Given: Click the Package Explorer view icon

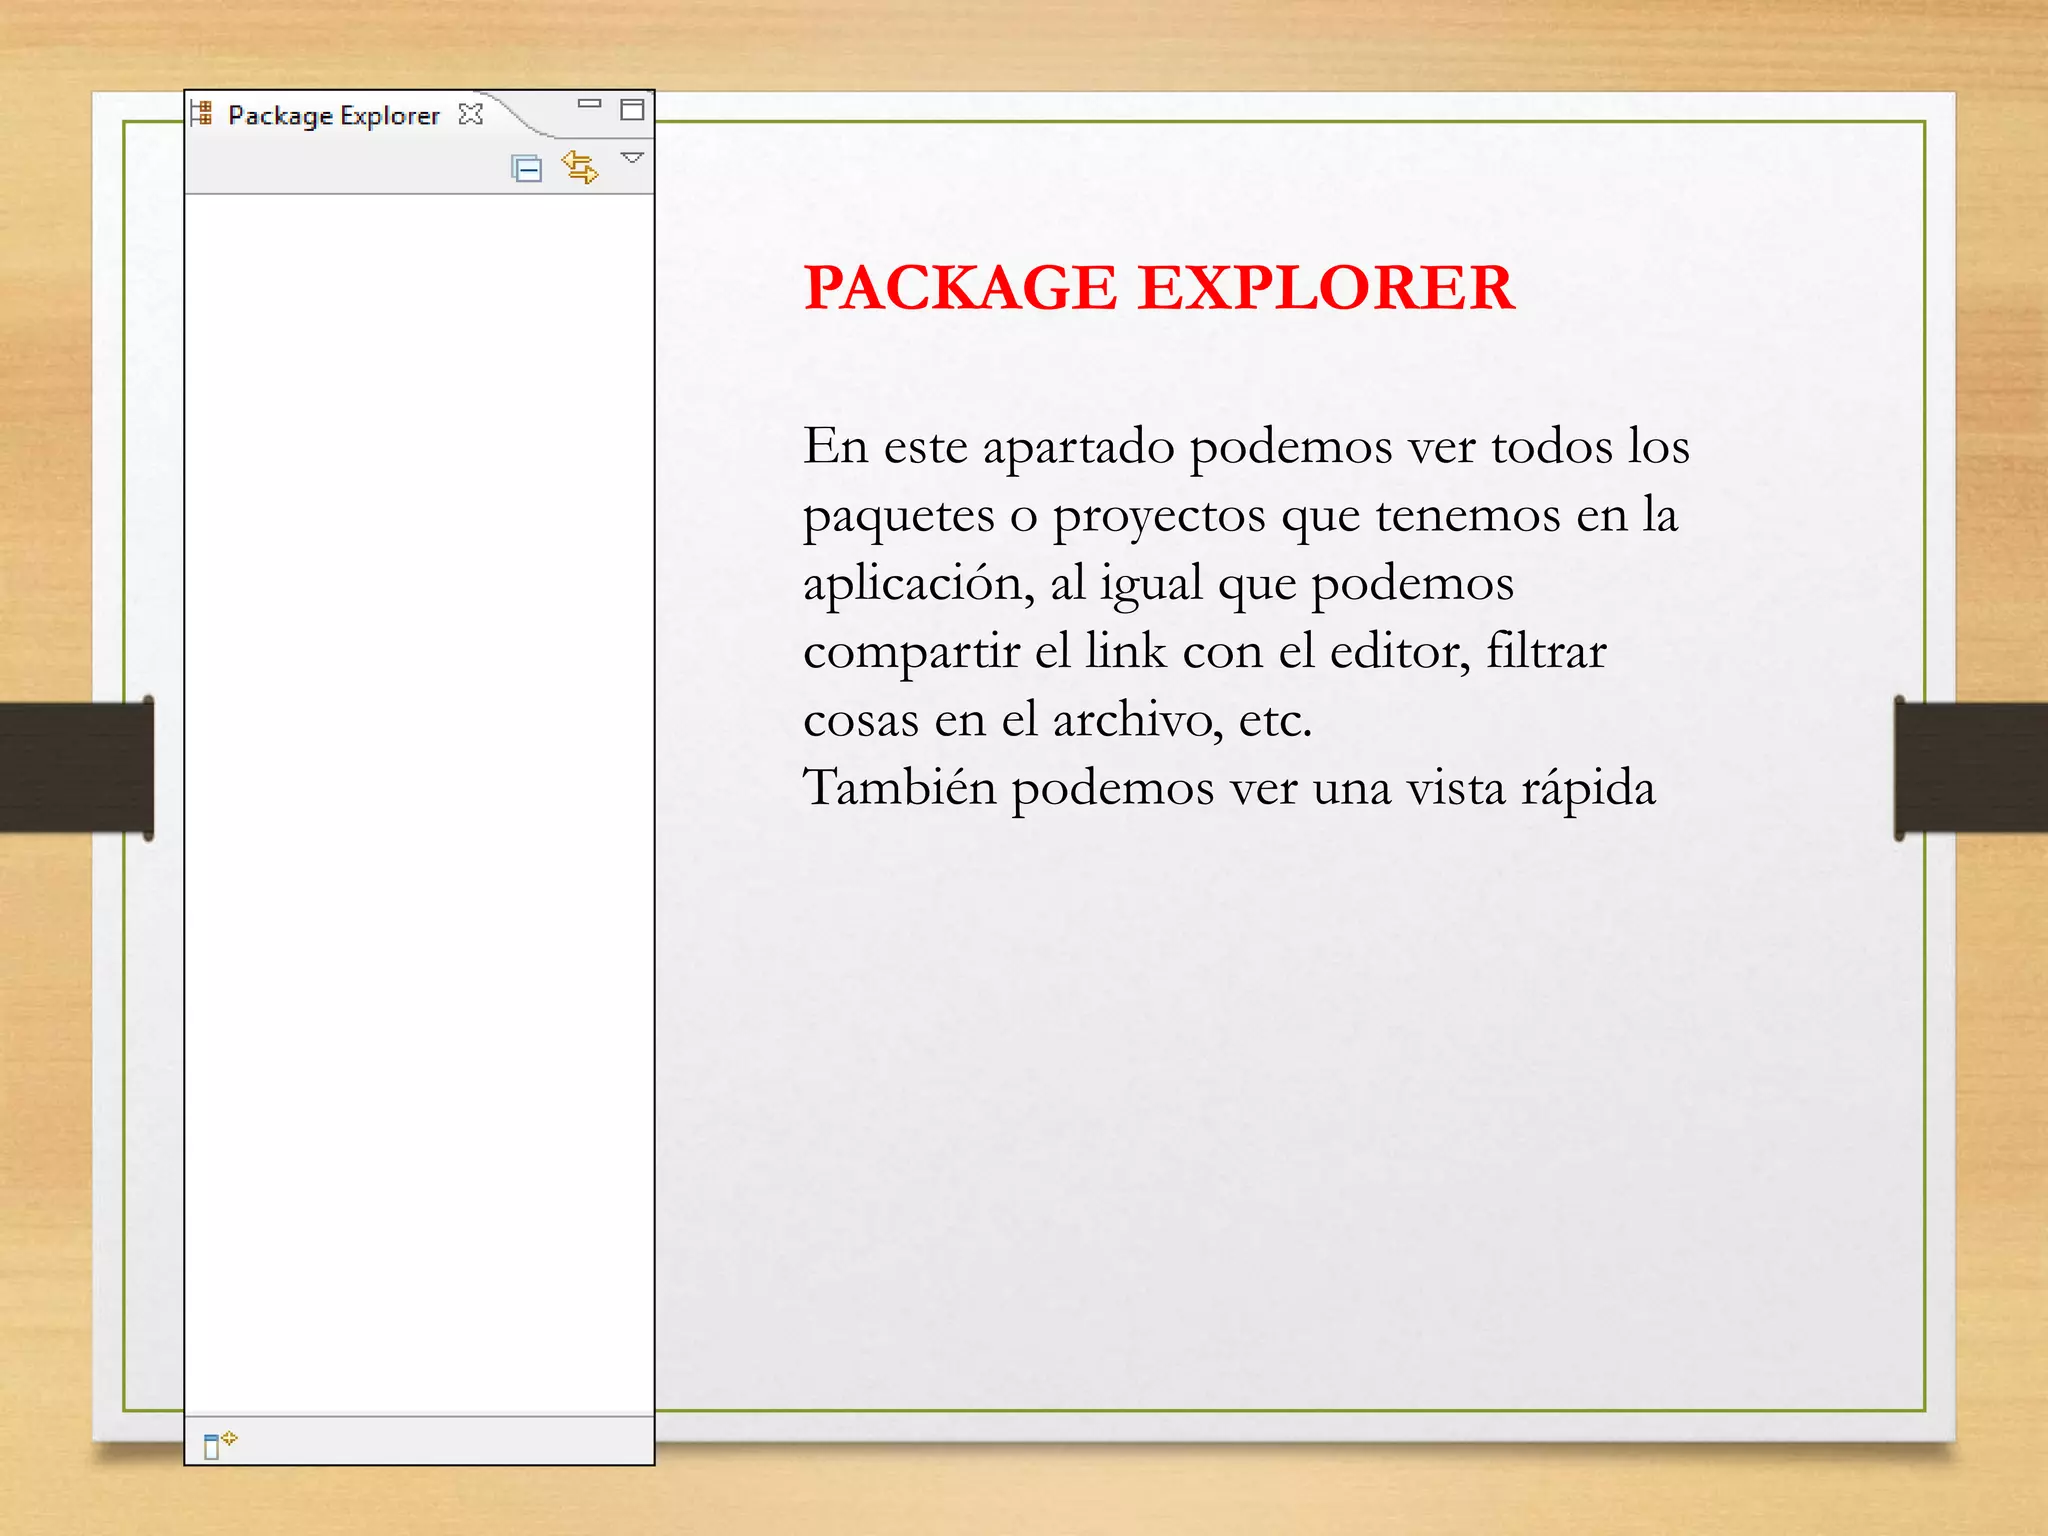Looking at the screenshot, I should tap(202, 113).
